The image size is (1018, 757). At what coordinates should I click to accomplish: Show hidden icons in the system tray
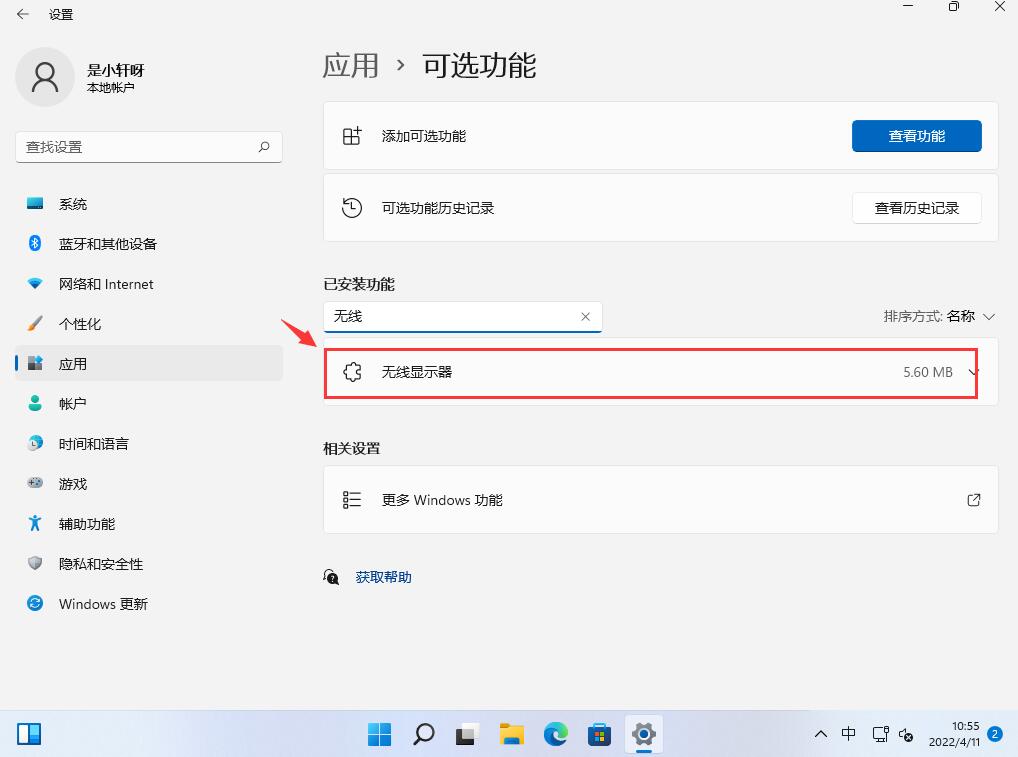pos(820,733)
